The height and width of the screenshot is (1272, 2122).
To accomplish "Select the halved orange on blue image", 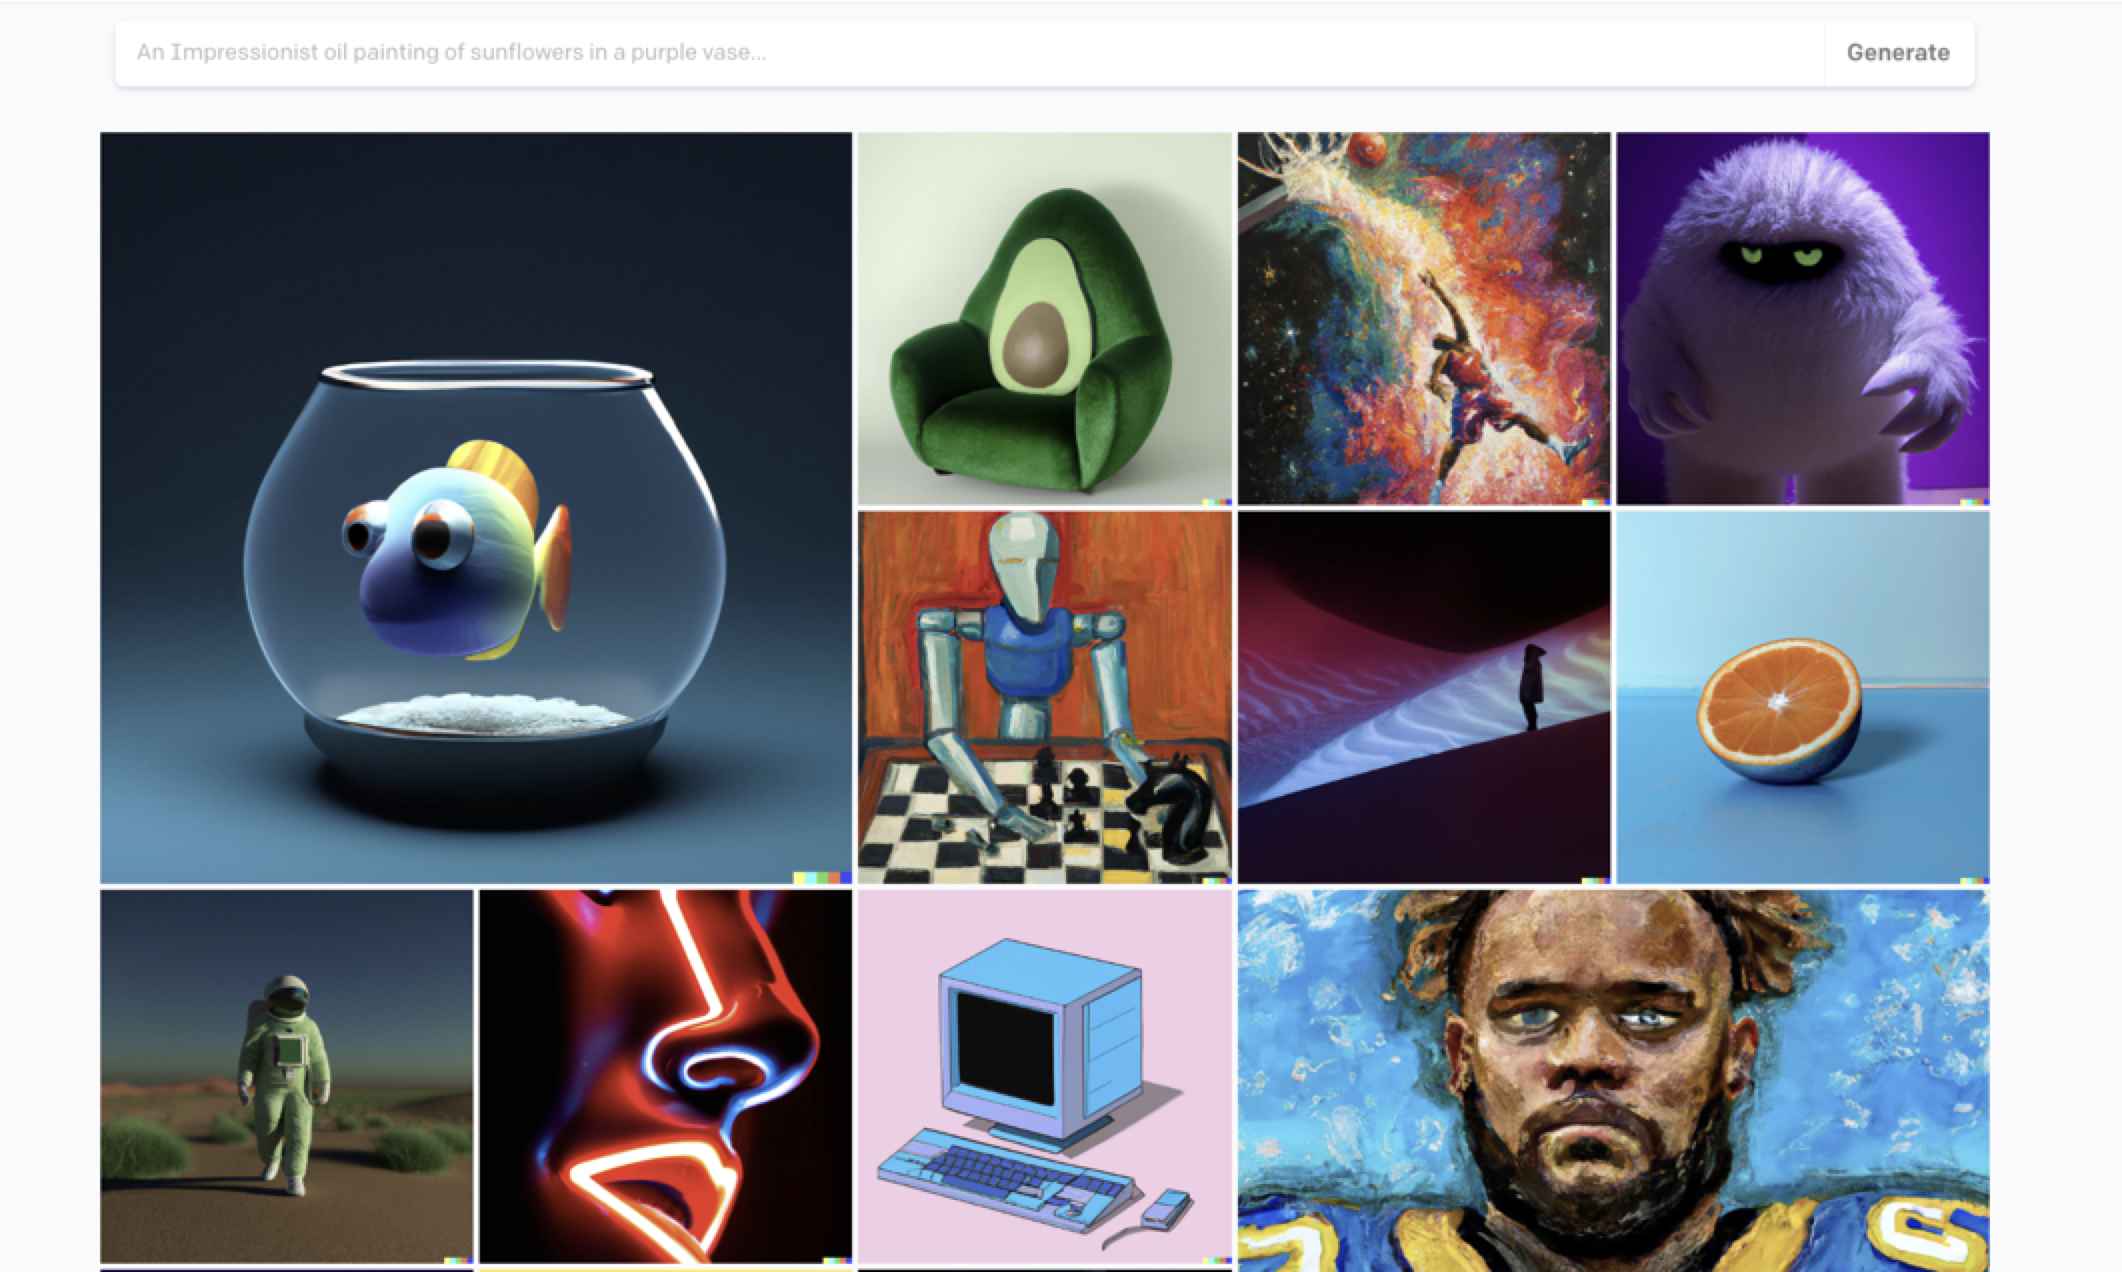I will coord(1803,698).
